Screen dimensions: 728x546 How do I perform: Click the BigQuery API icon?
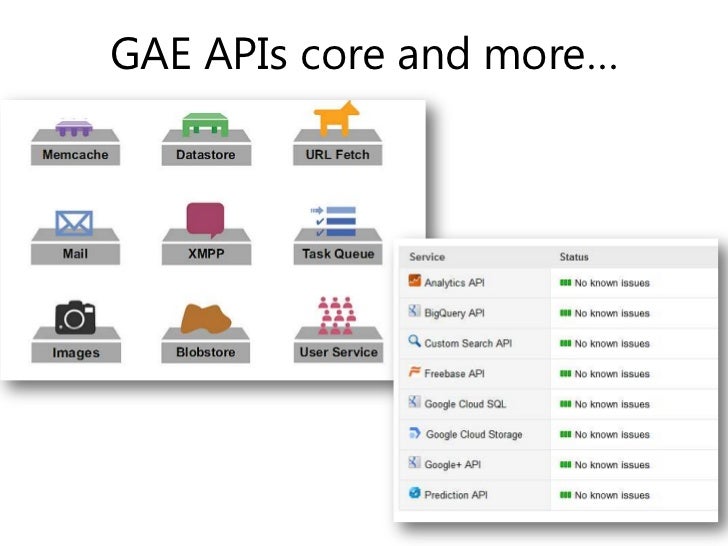pos(414,311)
